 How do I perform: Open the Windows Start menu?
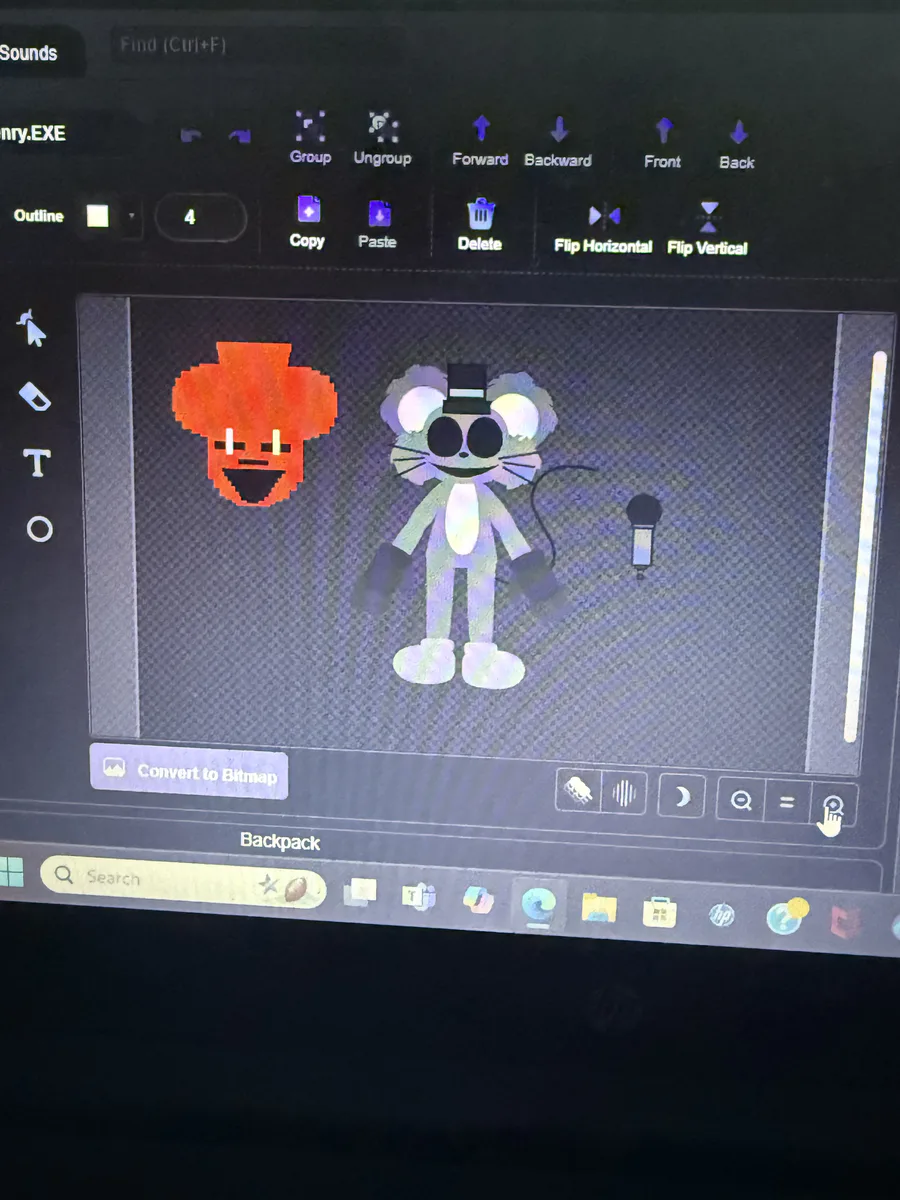tap(11, 872)
